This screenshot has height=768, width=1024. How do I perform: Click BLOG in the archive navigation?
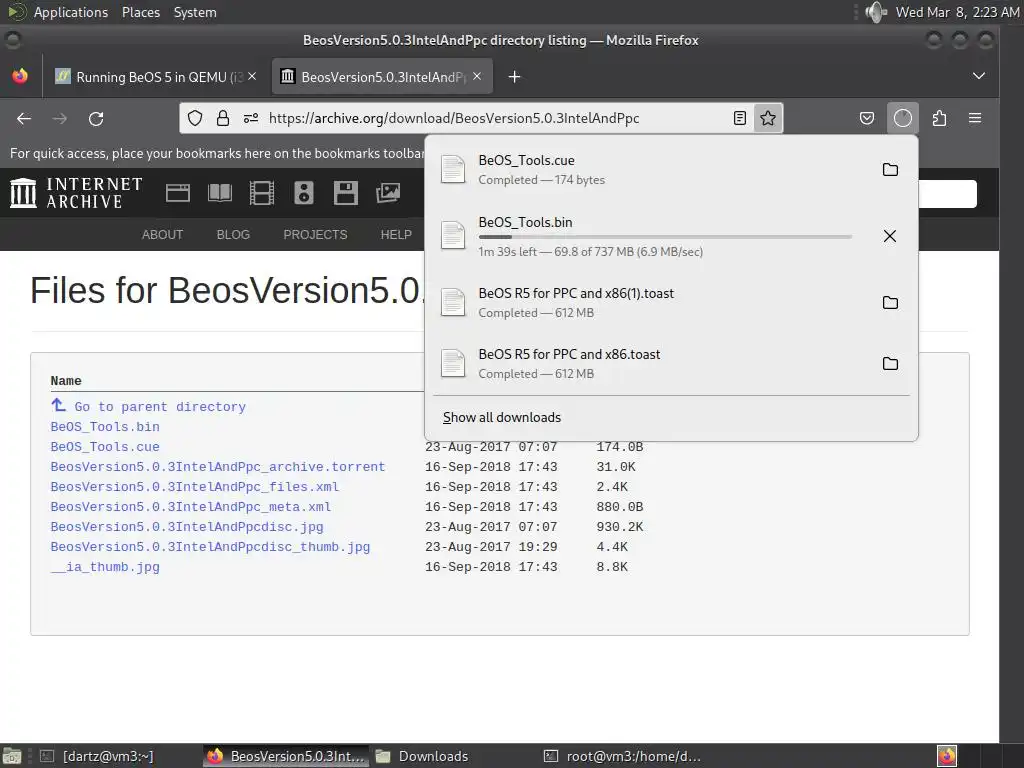[x=233, y=234]
